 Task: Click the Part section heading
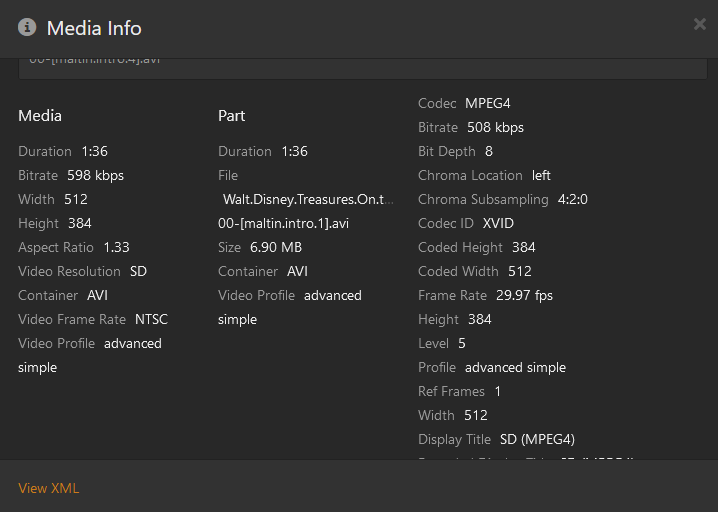[x=231, y=115]
